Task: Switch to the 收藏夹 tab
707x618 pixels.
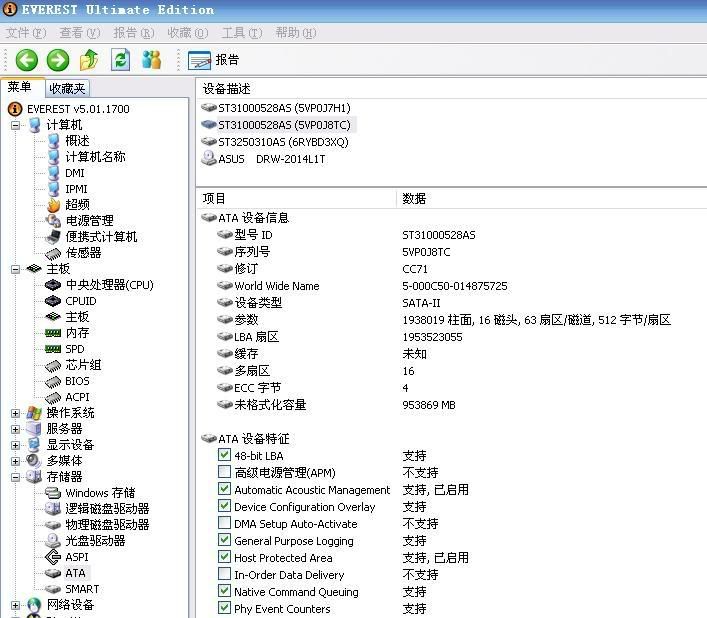Action: (67, 89)
